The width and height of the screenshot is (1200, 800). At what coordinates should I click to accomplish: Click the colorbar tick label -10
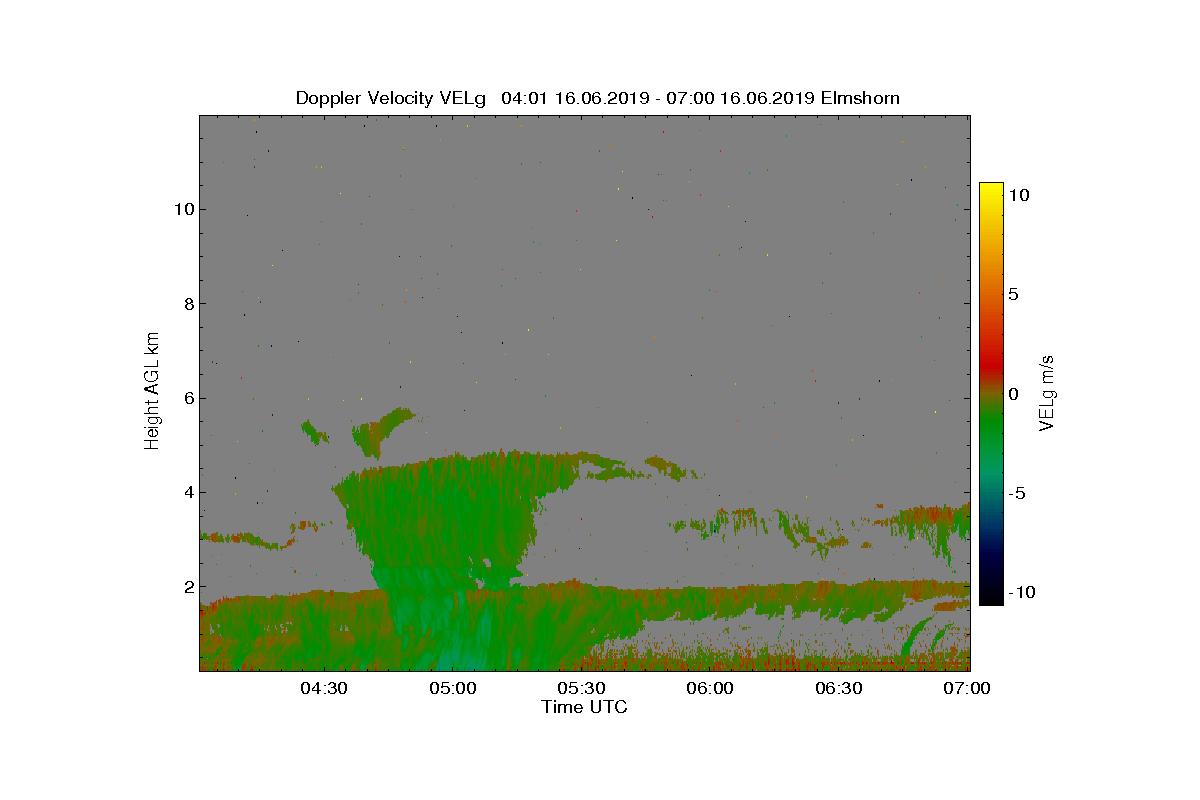pos(1021,592)
